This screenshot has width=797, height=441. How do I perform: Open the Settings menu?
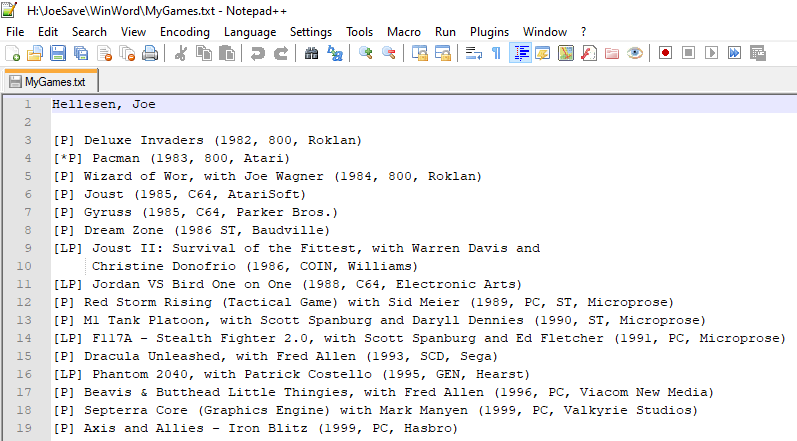click(x=311, y=32)
